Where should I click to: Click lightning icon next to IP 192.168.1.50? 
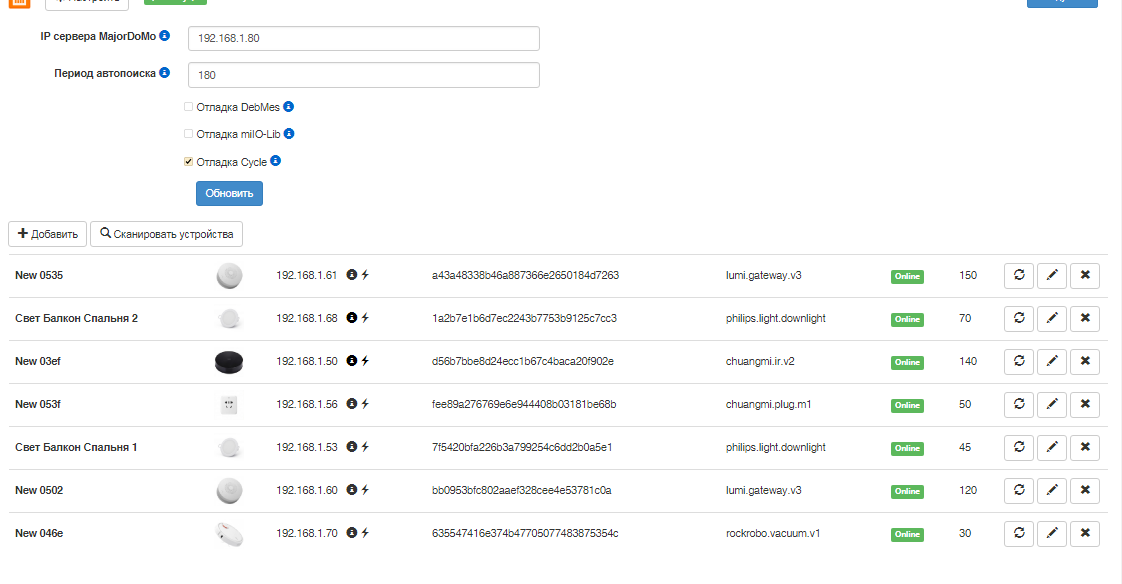click(365, 361)
